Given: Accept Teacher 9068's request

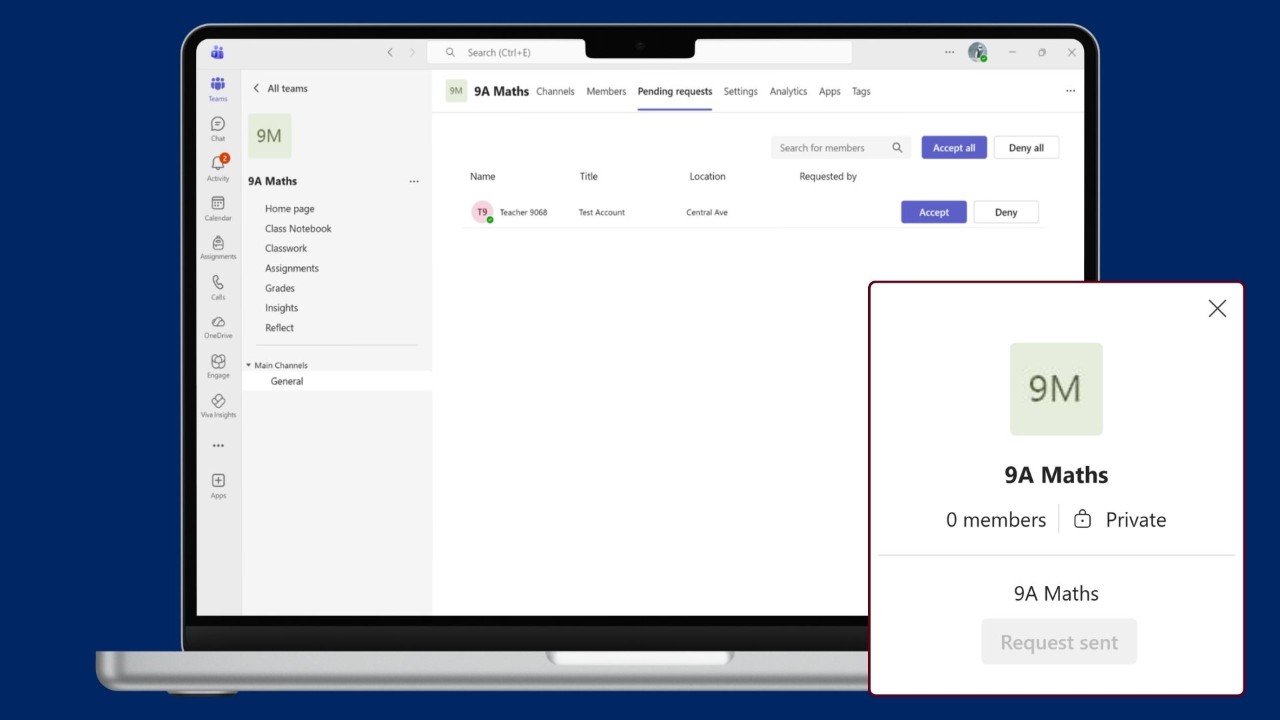Looking at the screenshot, I should point(934,212).
